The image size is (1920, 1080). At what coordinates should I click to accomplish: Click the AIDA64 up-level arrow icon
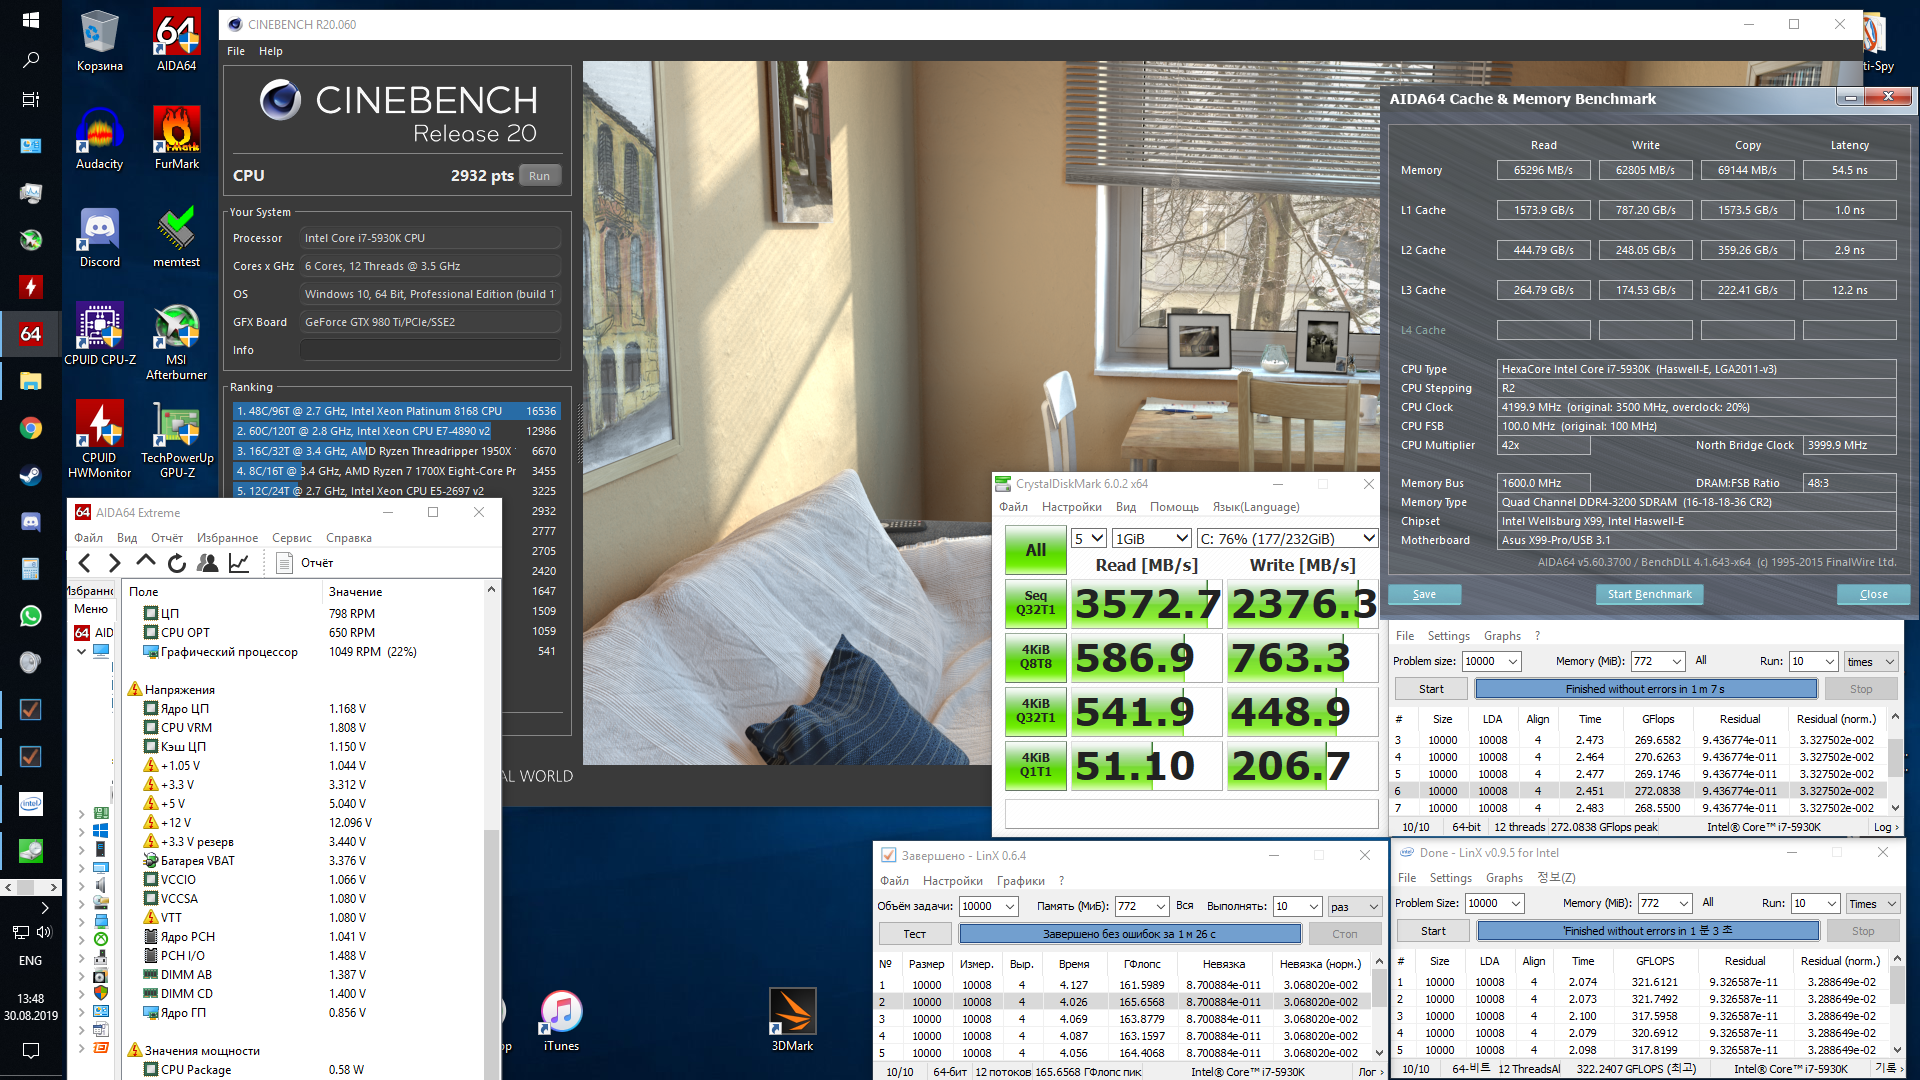146,562
